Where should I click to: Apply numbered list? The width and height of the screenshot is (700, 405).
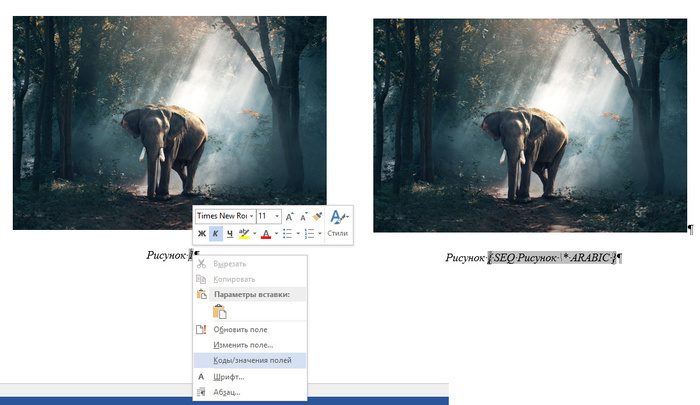pos(309,234)
